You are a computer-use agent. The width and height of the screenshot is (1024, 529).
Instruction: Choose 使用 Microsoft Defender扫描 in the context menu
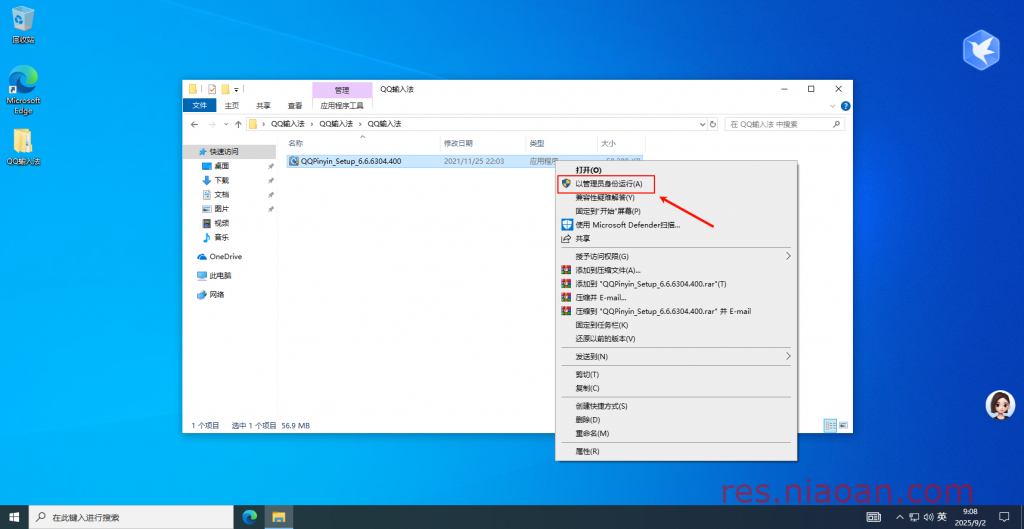[676, 225]
